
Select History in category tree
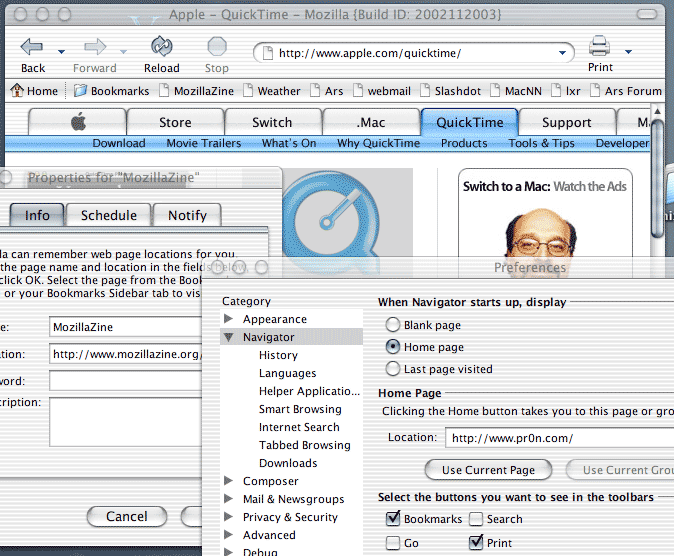coord(278,355)
